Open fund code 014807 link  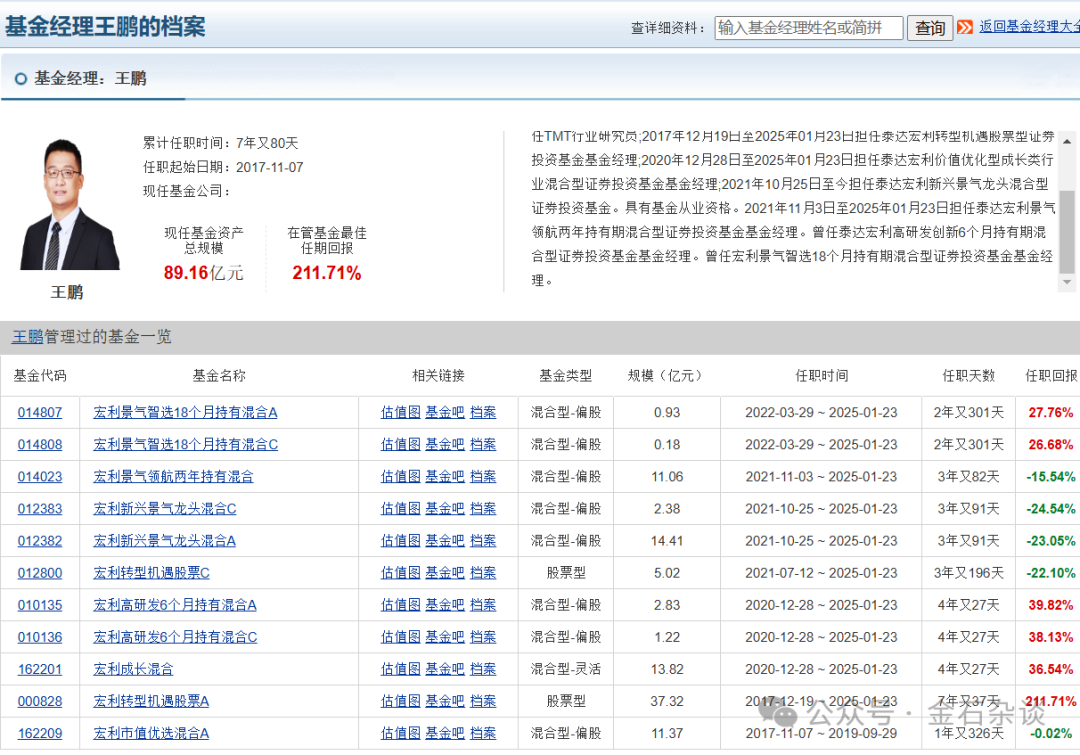40,412
